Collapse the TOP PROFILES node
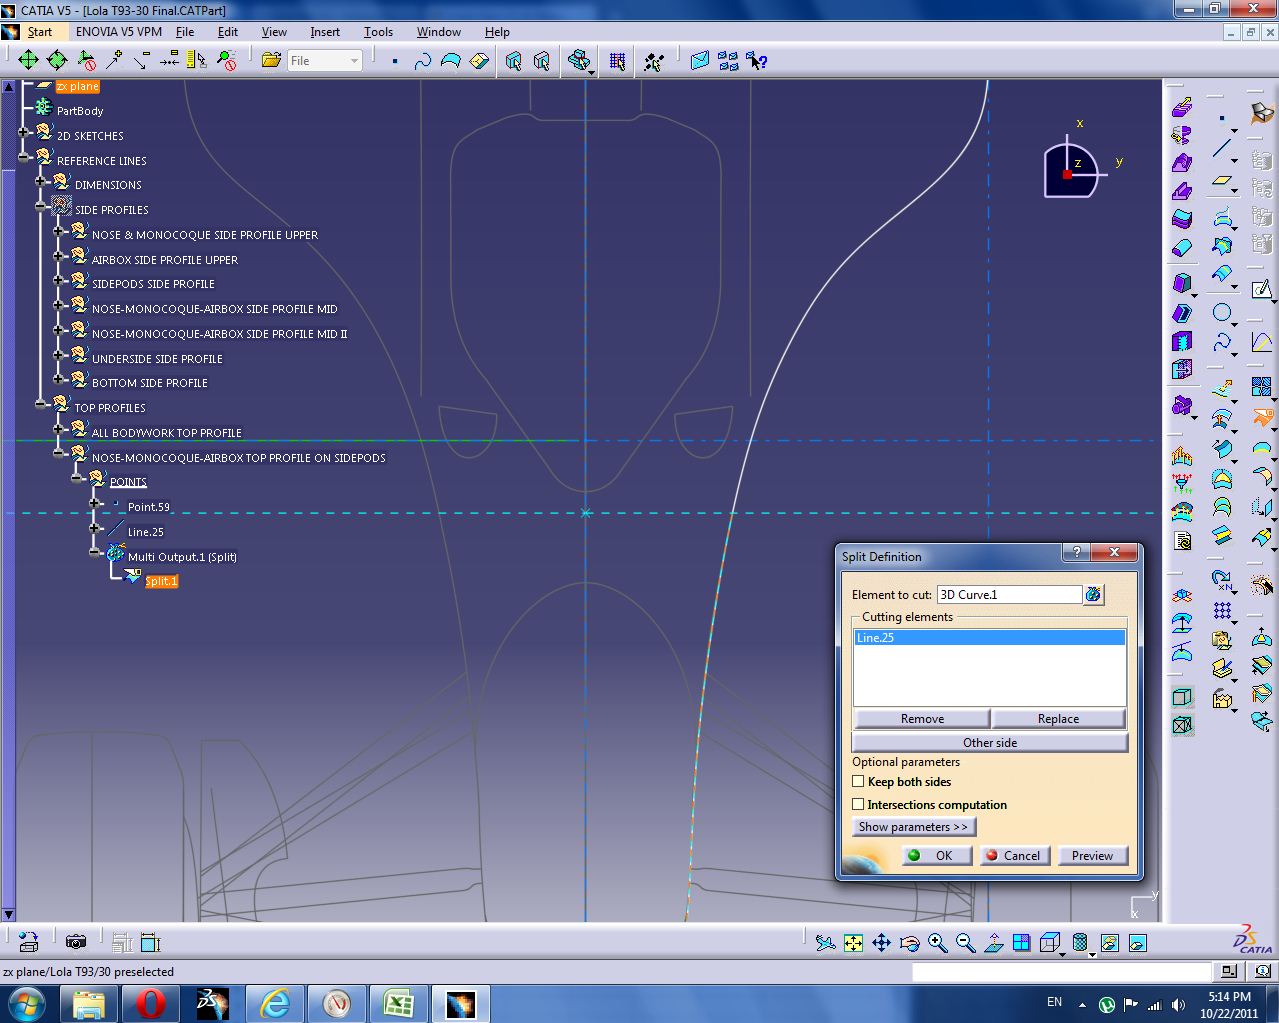The width and height of the screenshot is (1279, 1023). click(x=41, y=405)
